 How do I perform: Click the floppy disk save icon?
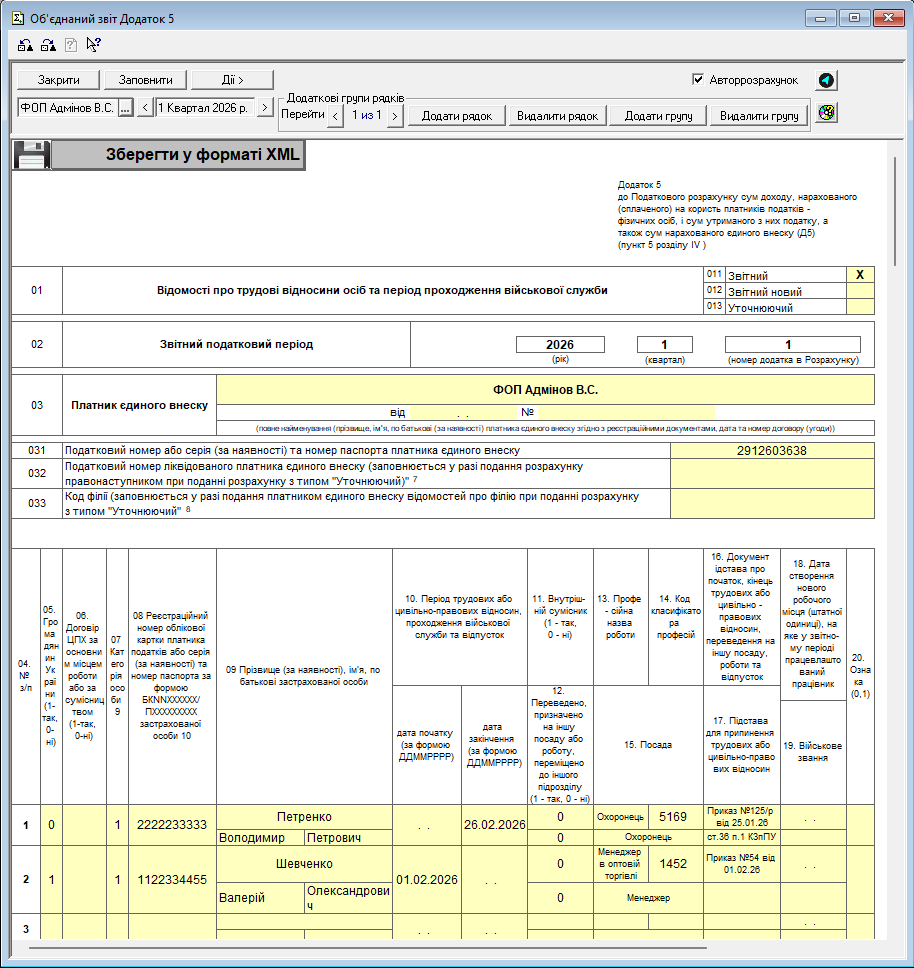click(30, 156)
